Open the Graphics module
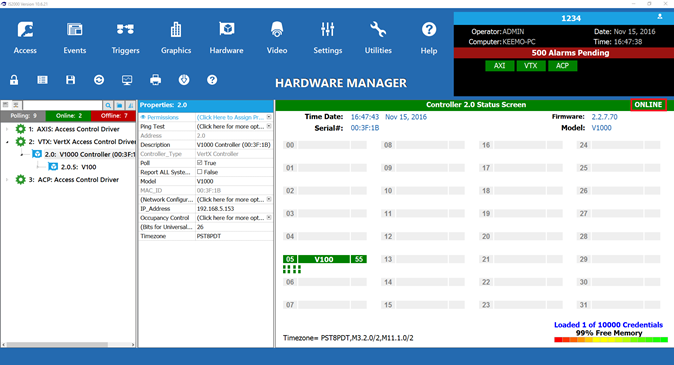The width and height of the screenshot is (674, 365). (x=176, y=38)
